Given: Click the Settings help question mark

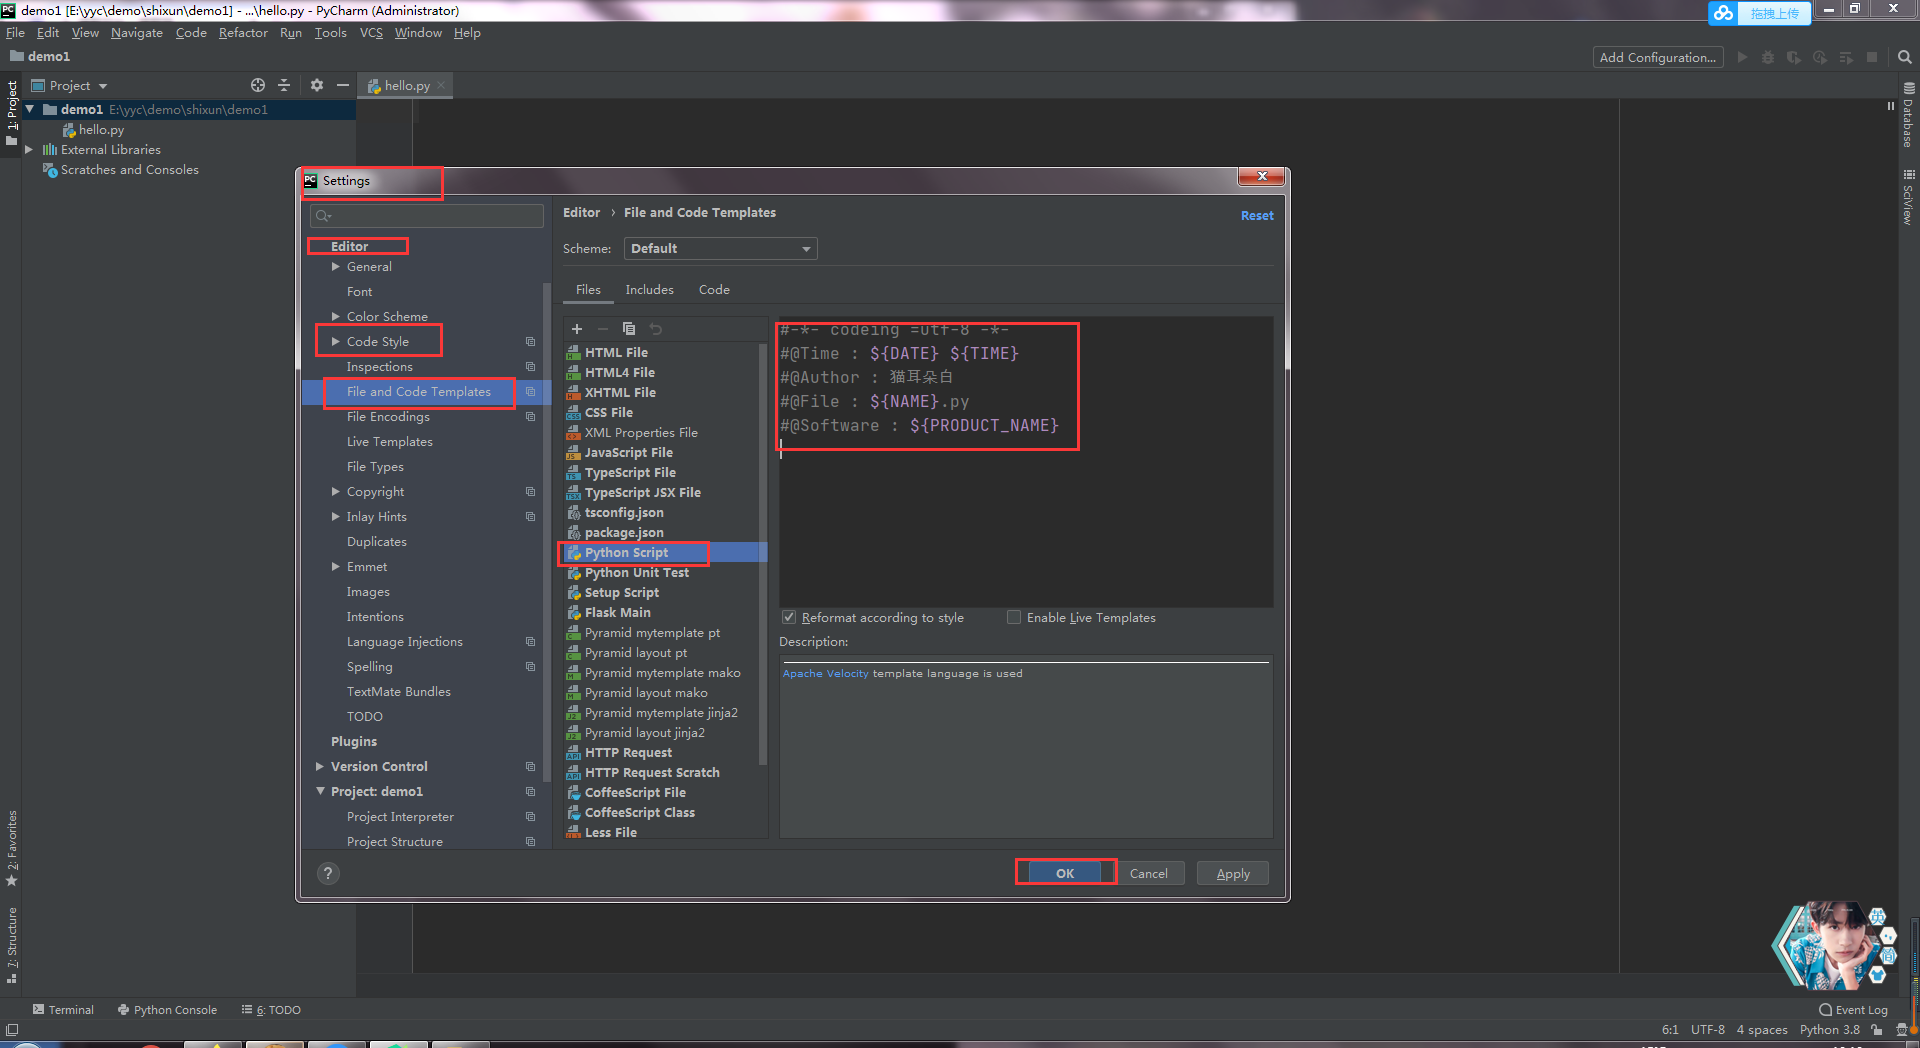Looking at the screenshot, I should (x=328, y=873).
